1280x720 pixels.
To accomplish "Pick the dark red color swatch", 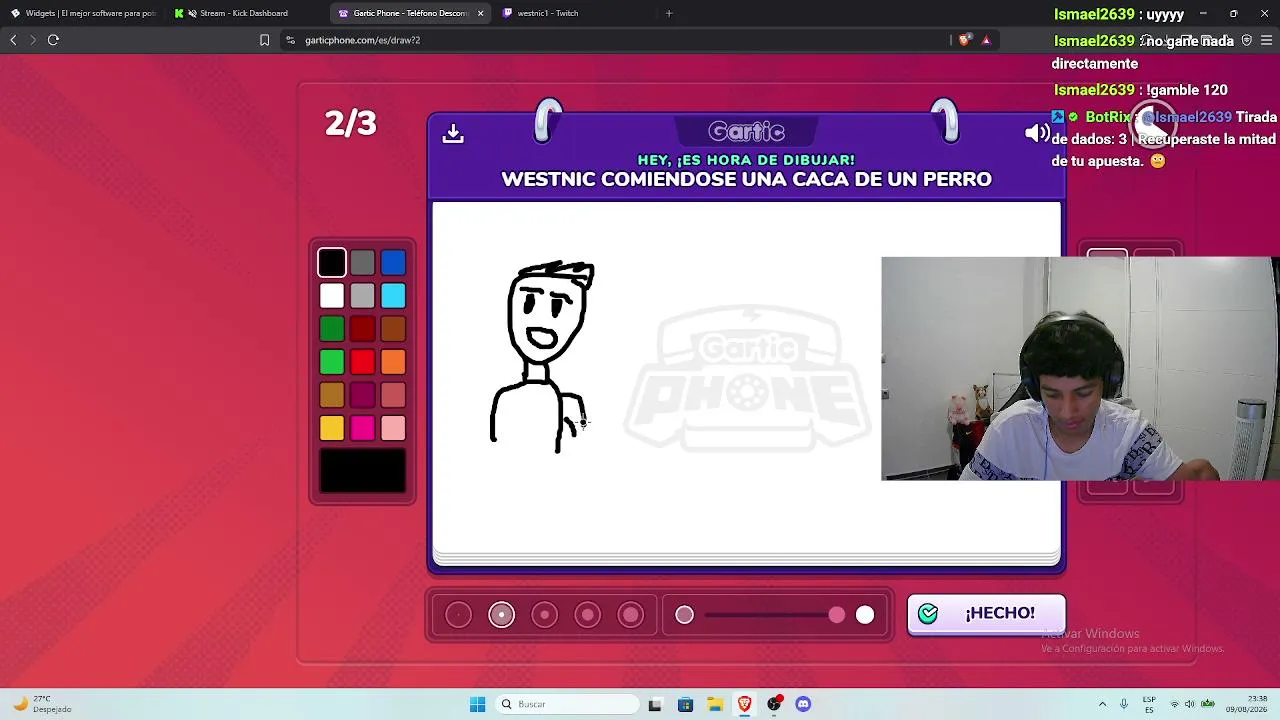I will pos(363,328).
